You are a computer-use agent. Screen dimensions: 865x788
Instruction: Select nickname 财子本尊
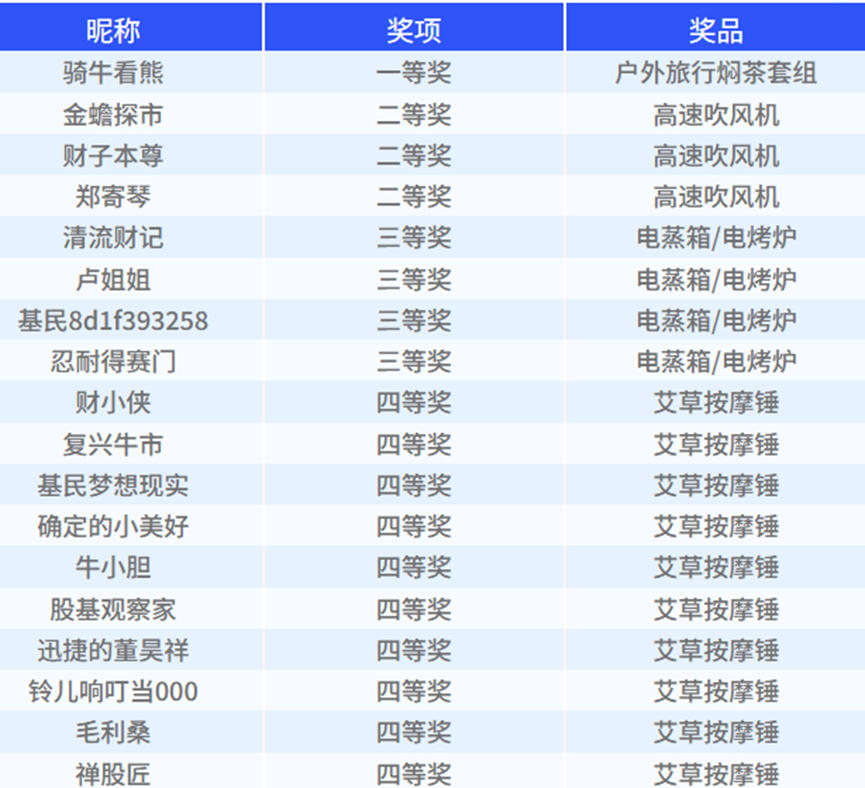(113, 156)
